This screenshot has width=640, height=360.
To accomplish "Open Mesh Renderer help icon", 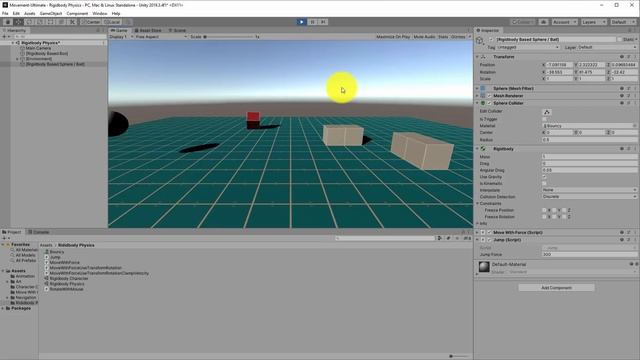I will (622, 96).
